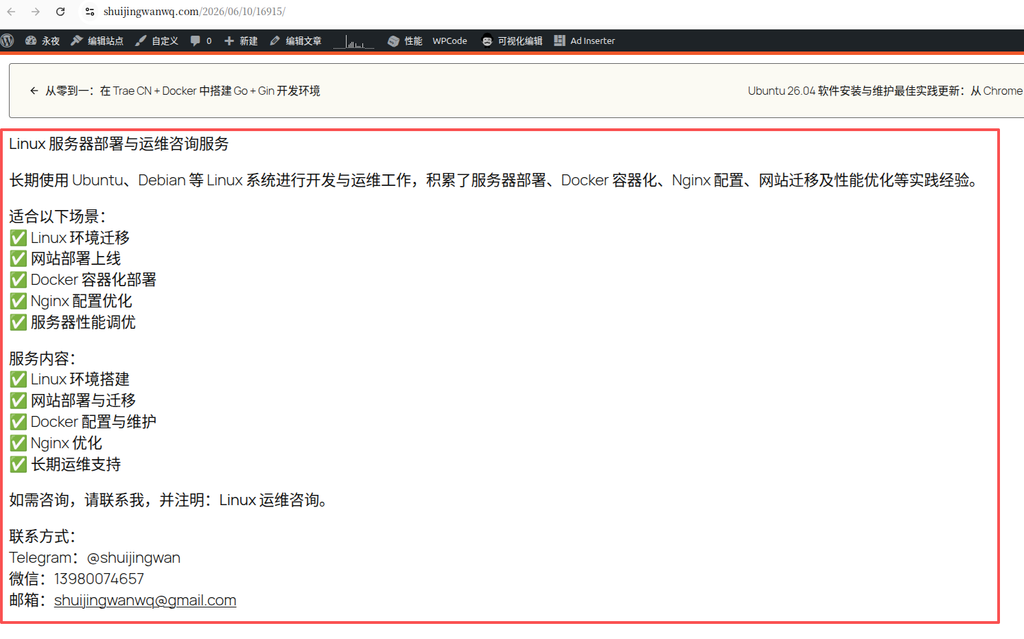1024x639 pixels.
Task: Click the sentence 如需咨询,请联系我
Action: 169,500
